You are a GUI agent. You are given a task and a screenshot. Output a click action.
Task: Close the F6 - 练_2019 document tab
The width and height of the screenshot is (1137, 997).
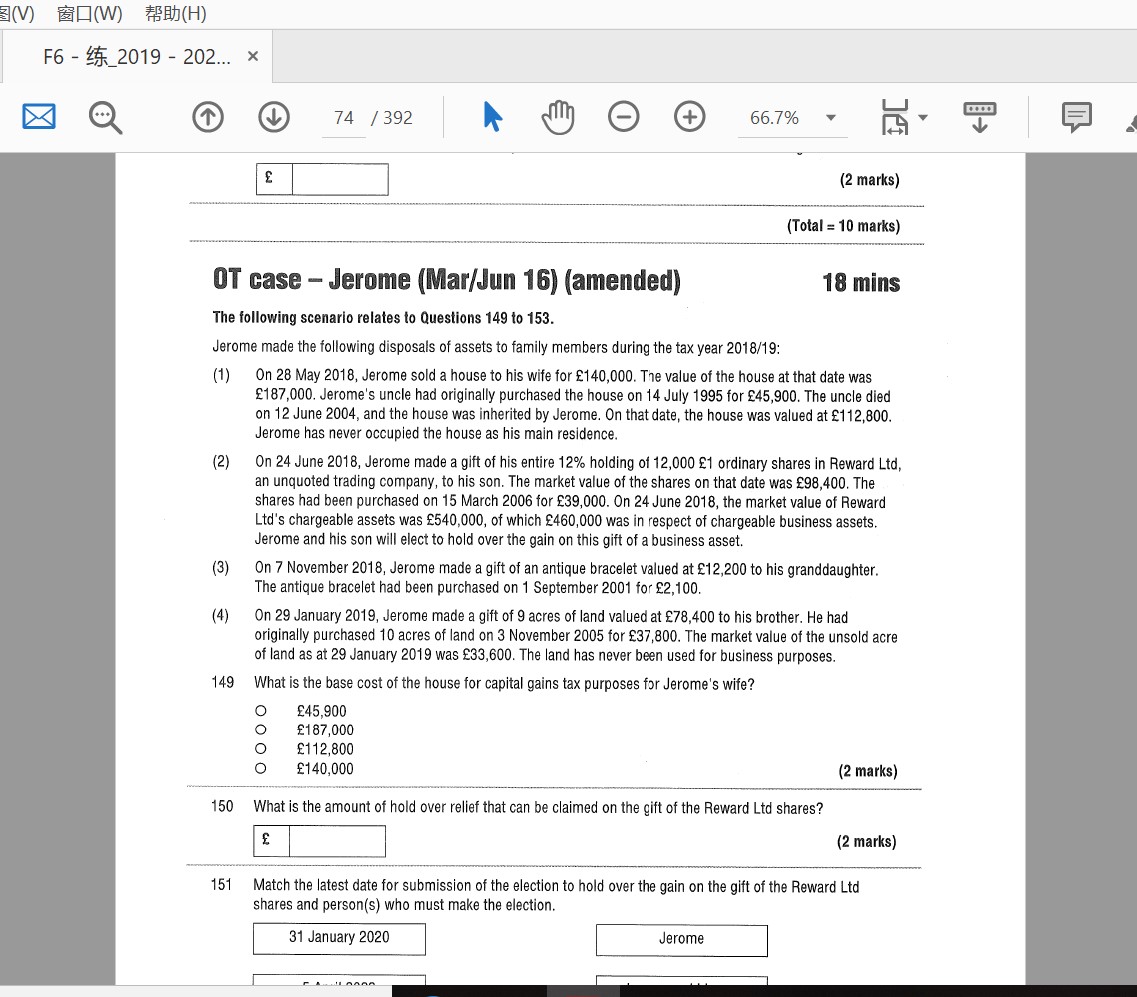click(253, 56)
